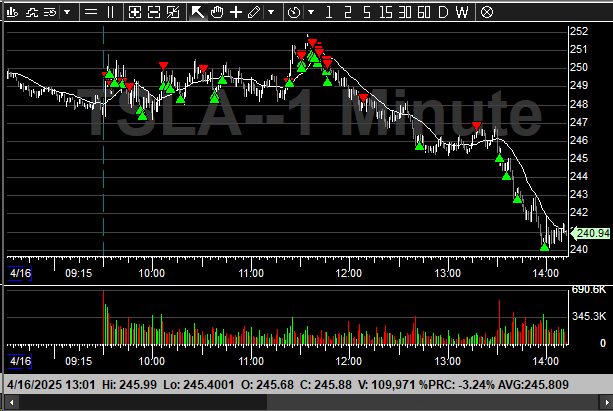Click the AVG:245.809 status value
Screen dimensions: 613x411
tap(533, 385)
